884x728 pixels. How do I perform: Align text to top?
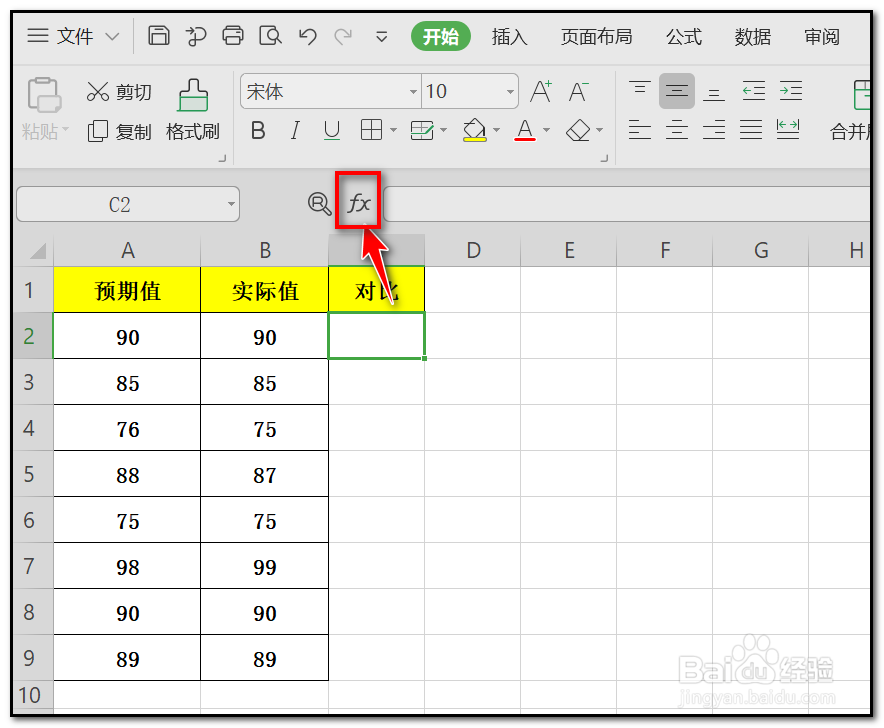(640, 90)
